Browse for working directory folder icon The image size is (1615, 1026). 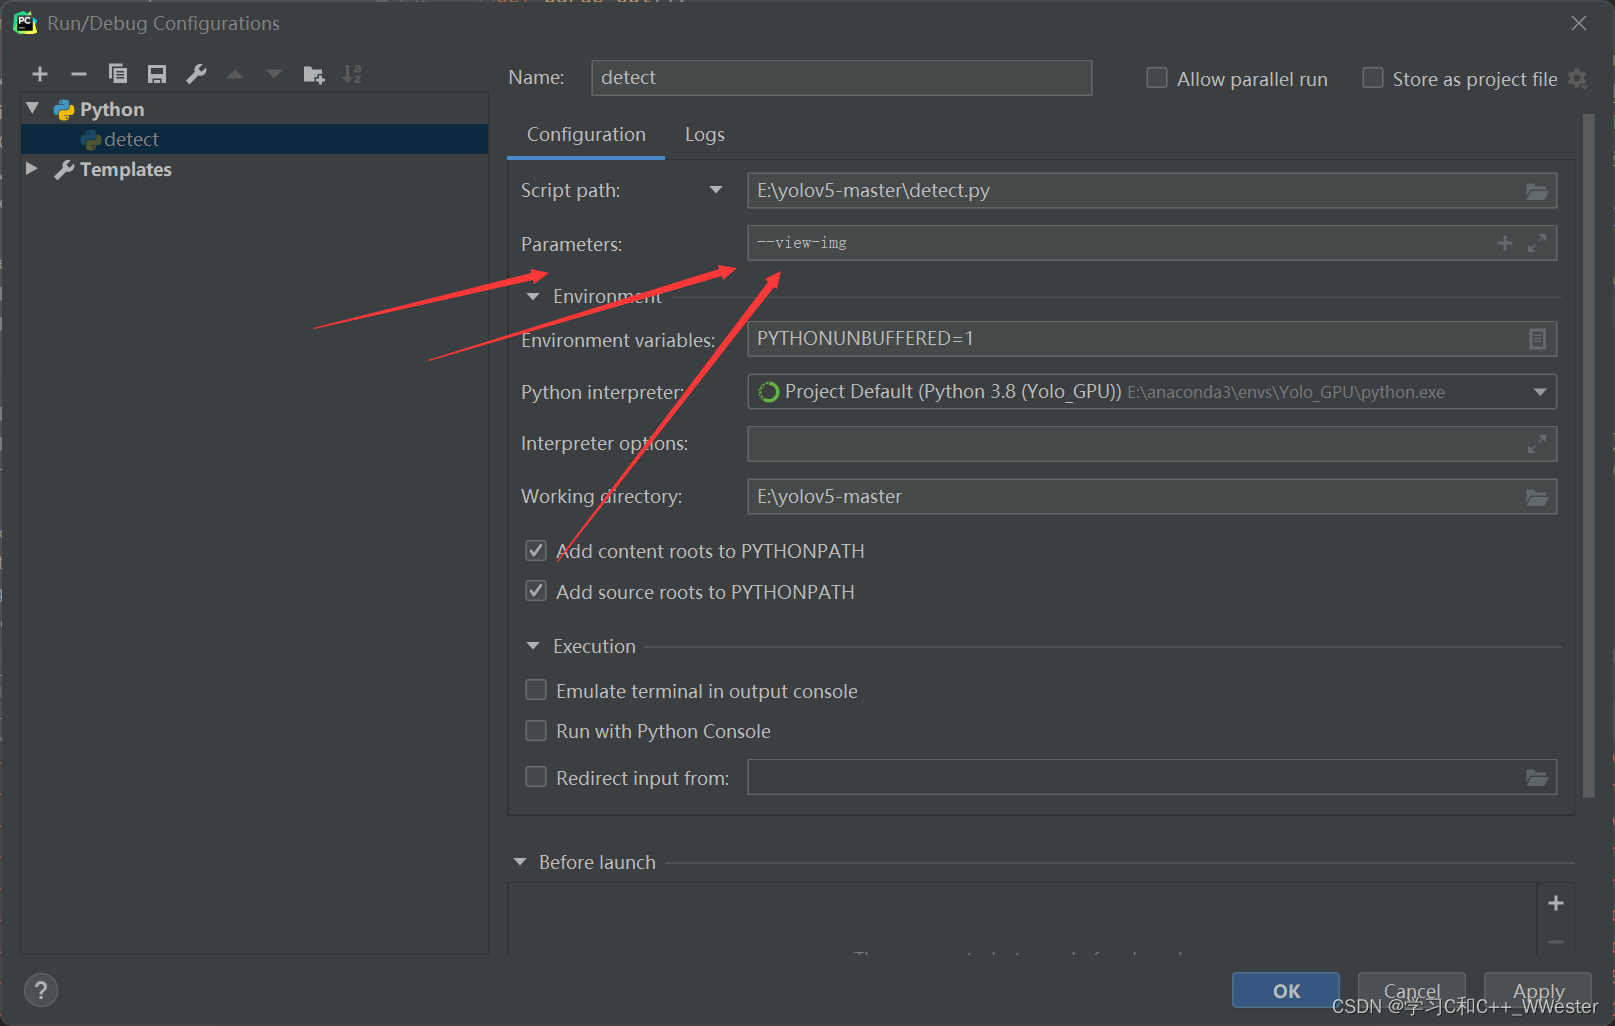[1537, 497]
